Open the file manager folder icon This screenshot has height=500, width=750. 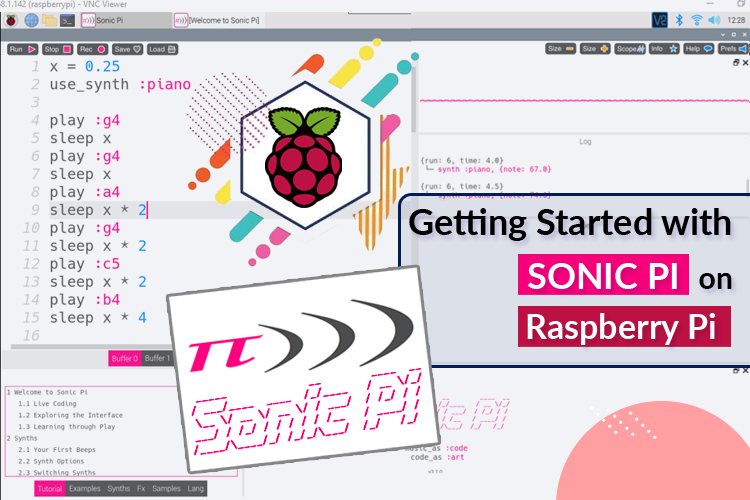click(49, 21)
